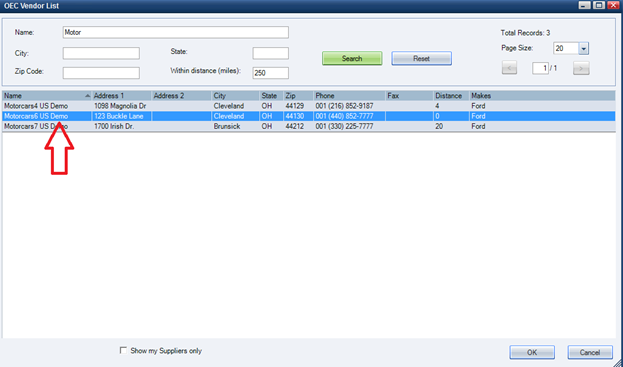The height and width of the screenshot is (367, 623).
Task: Minimize the OEC Vendor List window
Action: 584,5
